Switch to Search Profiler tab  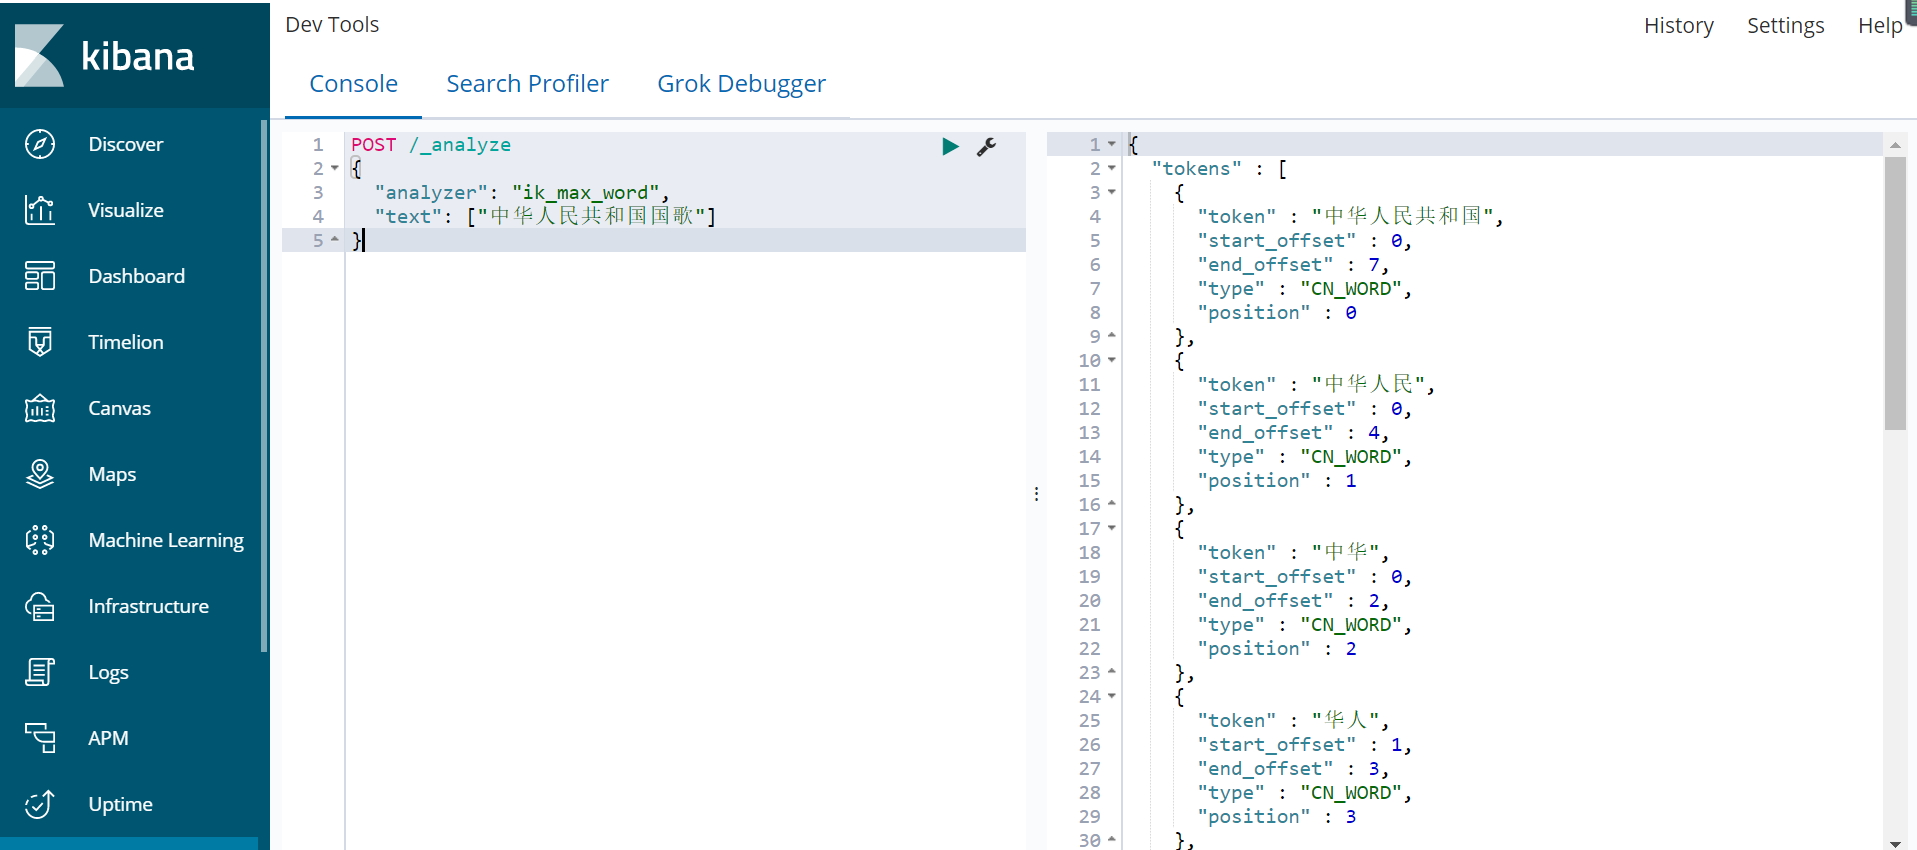click(x=527, y=84)
